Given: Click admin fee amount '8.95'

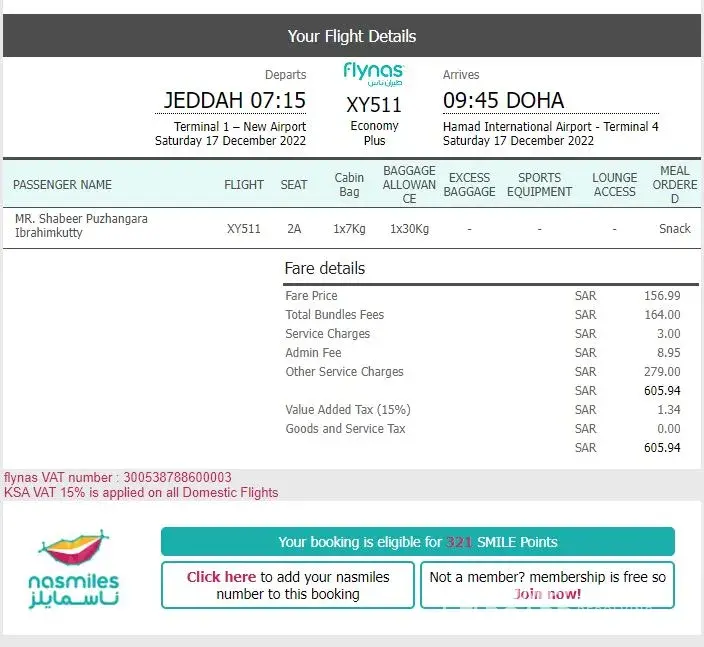Looking at the screenshot, I should tap(669, 352).
